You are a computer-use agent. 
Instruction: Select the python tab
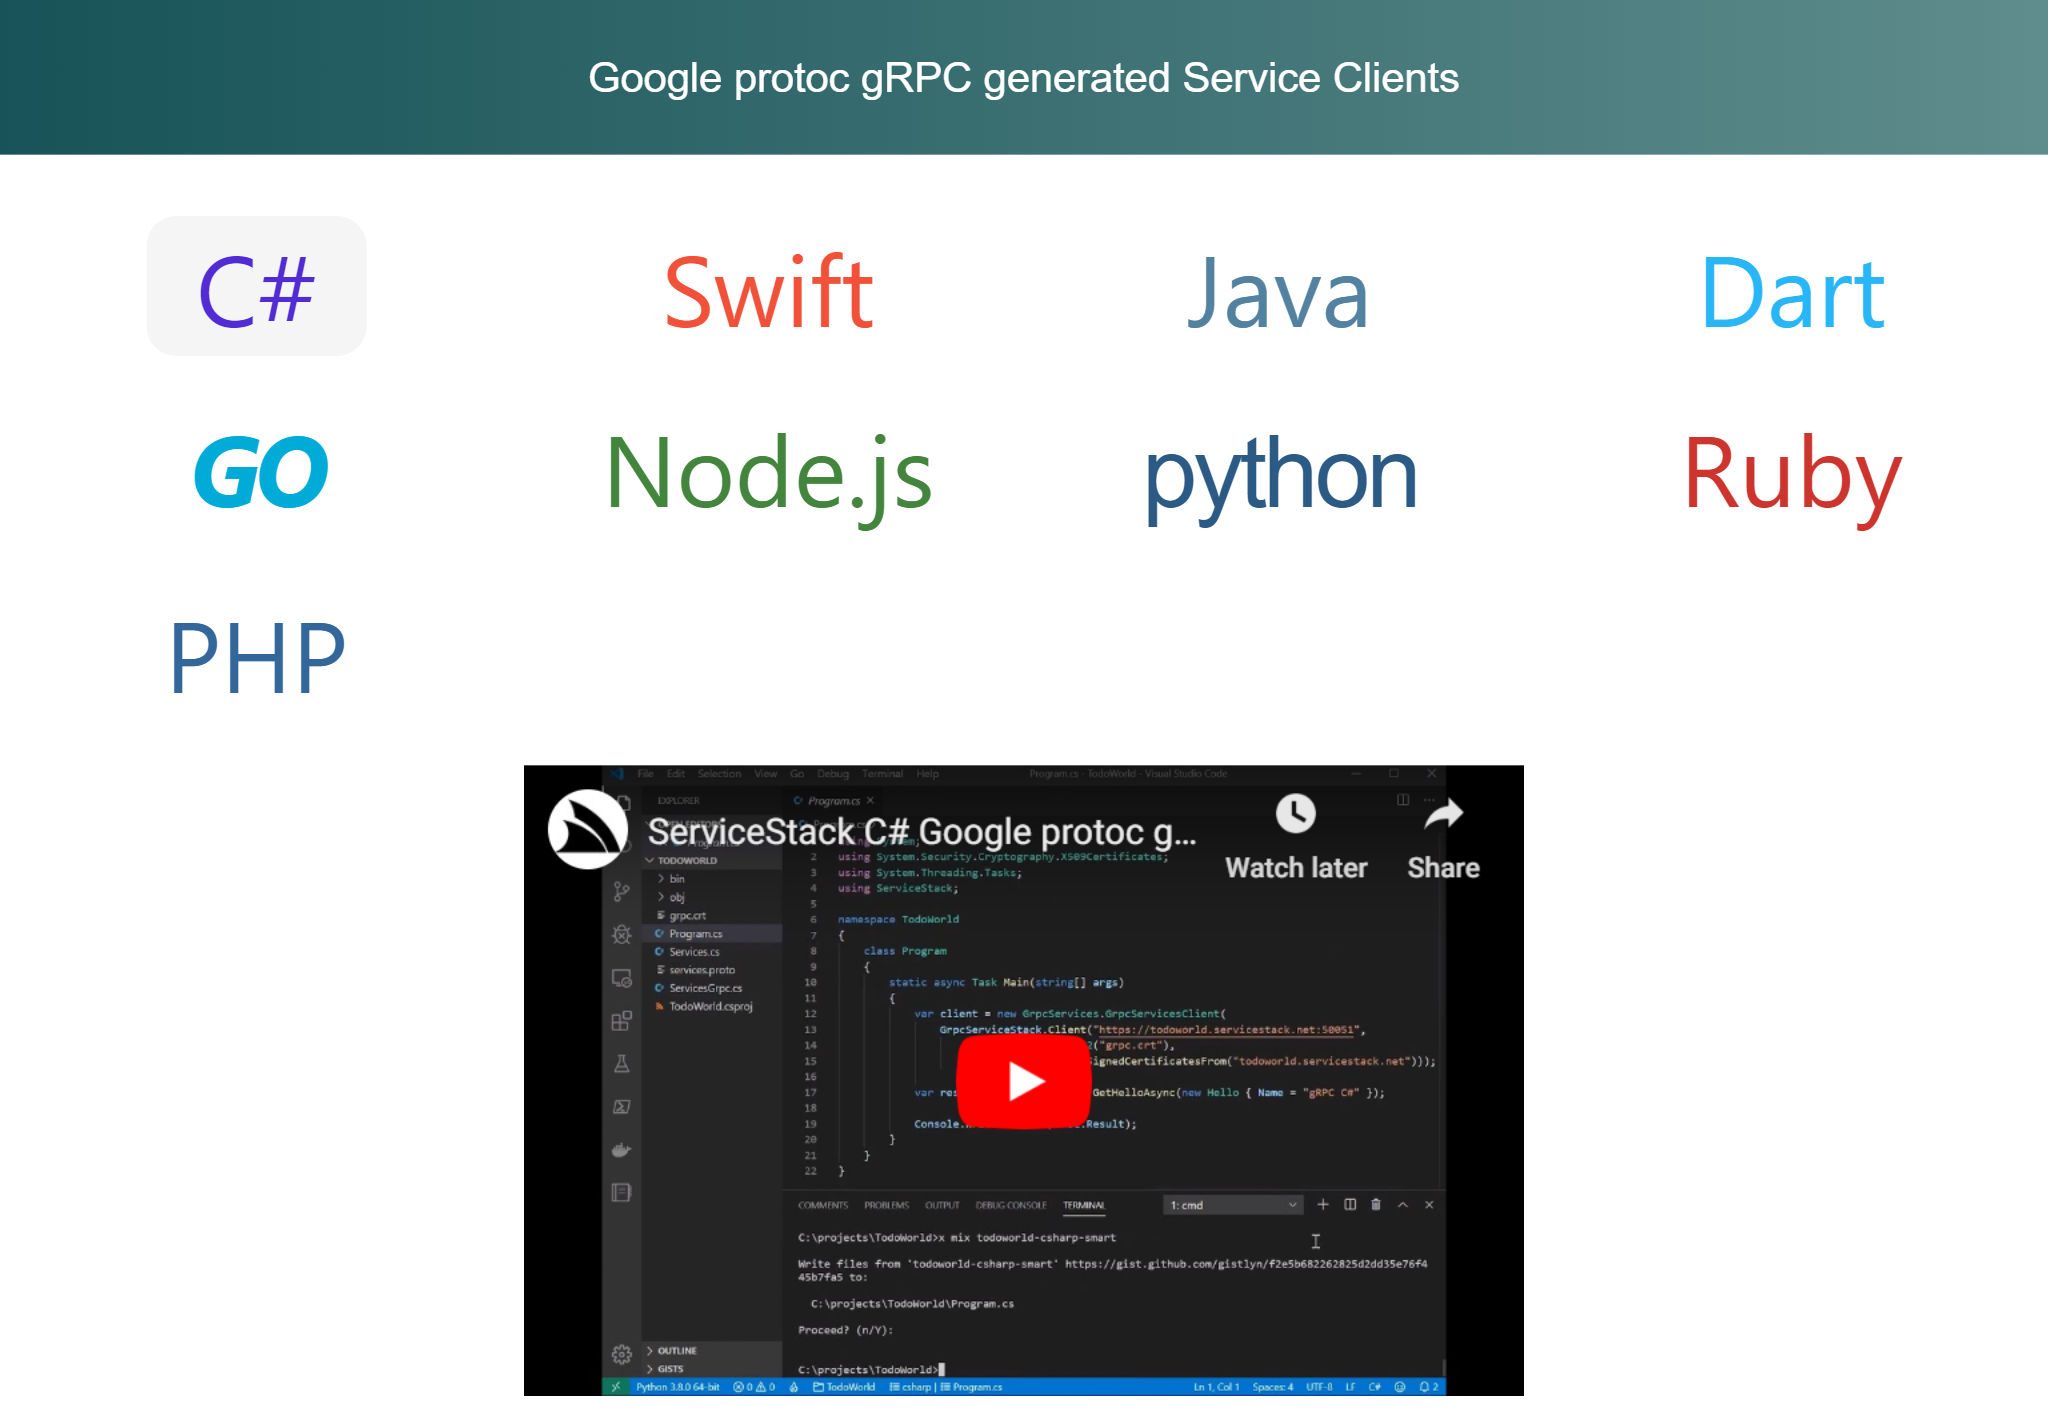[1280, 476]
